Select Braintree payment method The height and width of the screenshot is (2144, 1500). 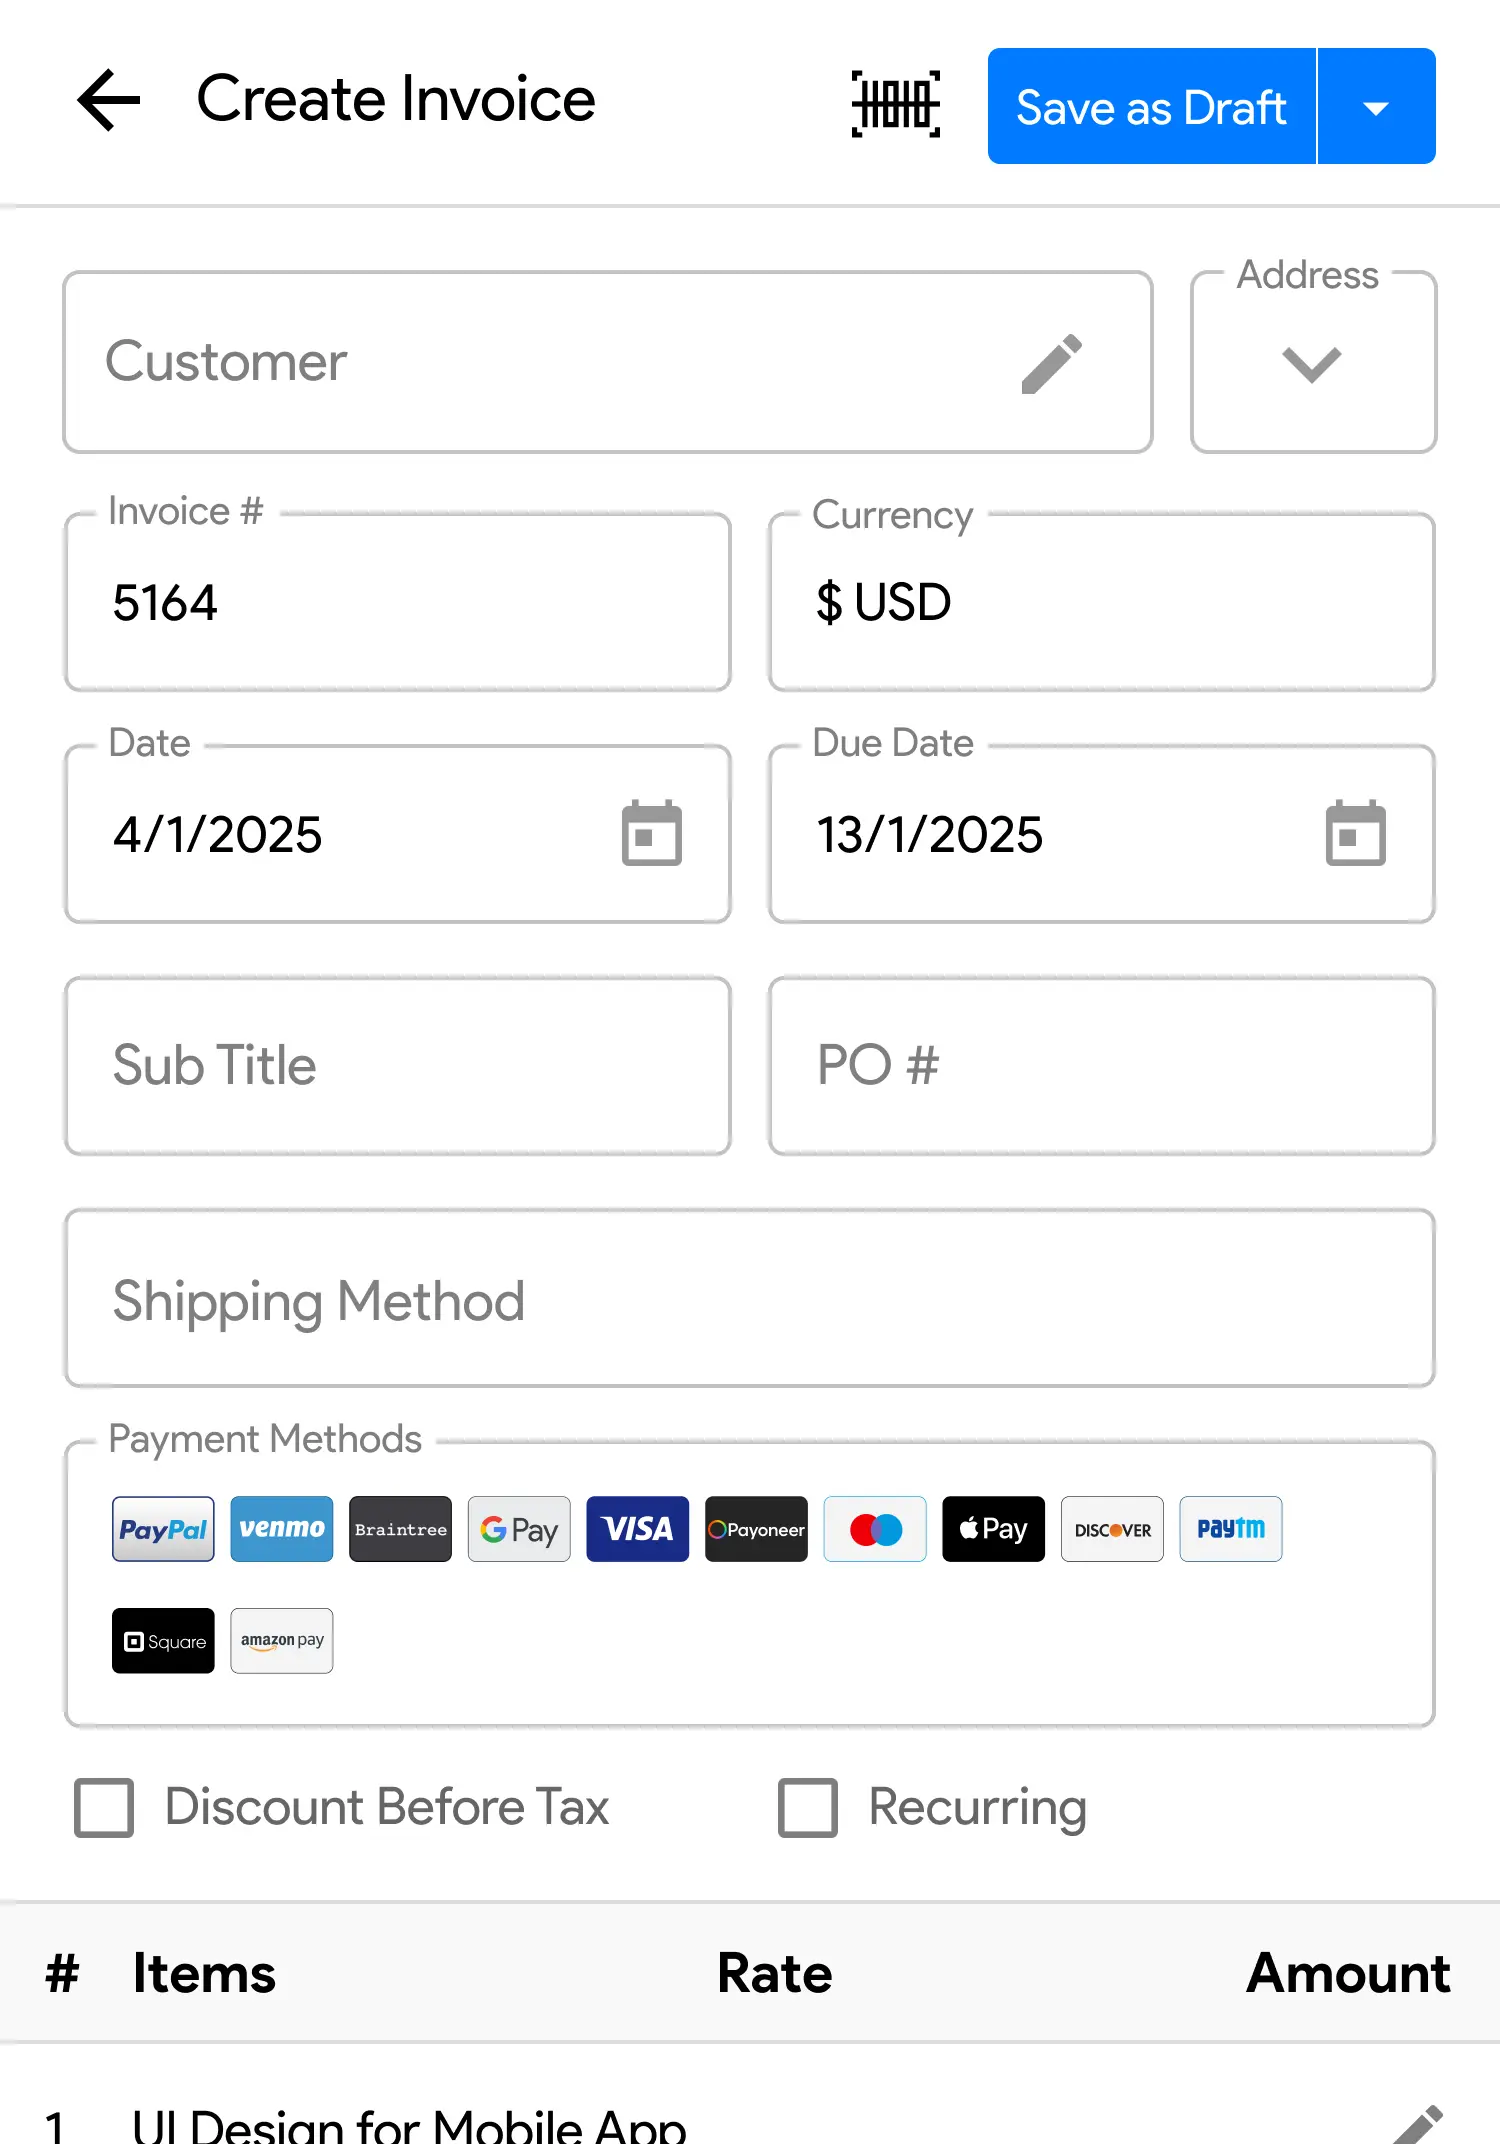click(400, 1529)
